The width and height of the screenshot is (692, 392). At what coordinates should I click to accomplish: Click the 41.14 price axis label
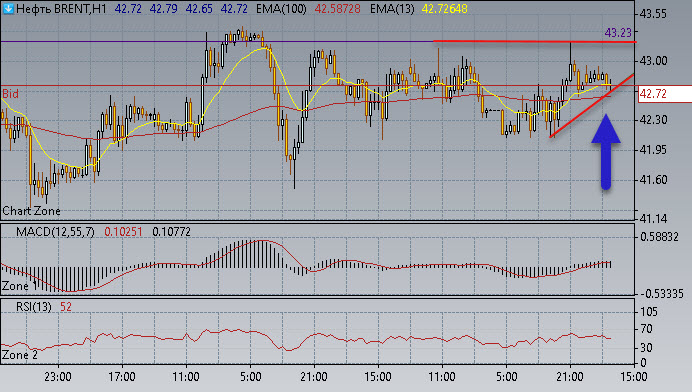click(653, 219)
